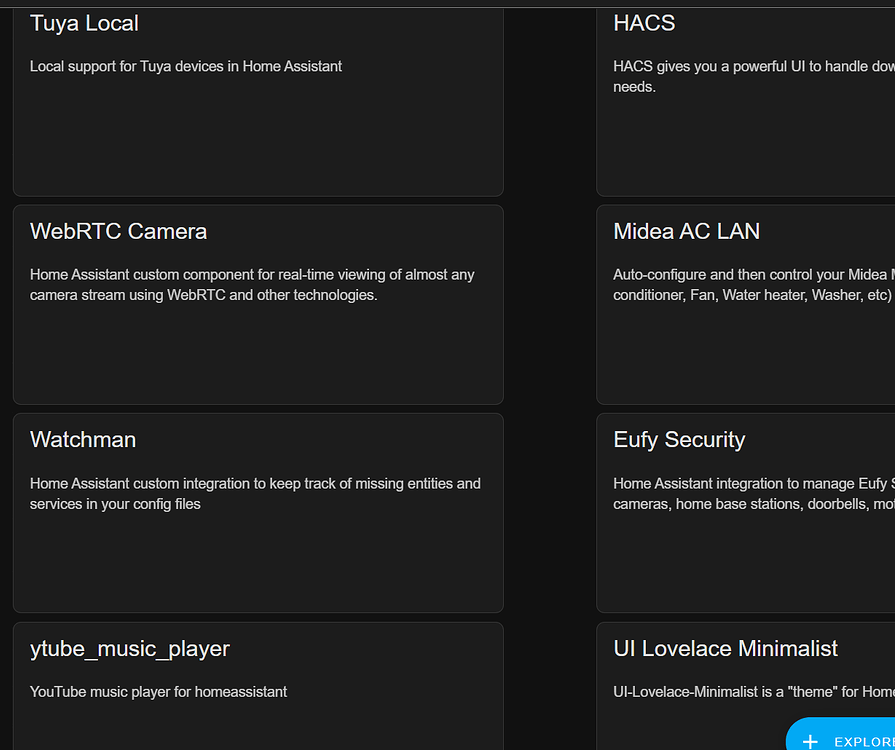Click the UI Lovelace Minimalist title
Image resolution: width=895 pixels, height=750 pixels.
point(725,649)
